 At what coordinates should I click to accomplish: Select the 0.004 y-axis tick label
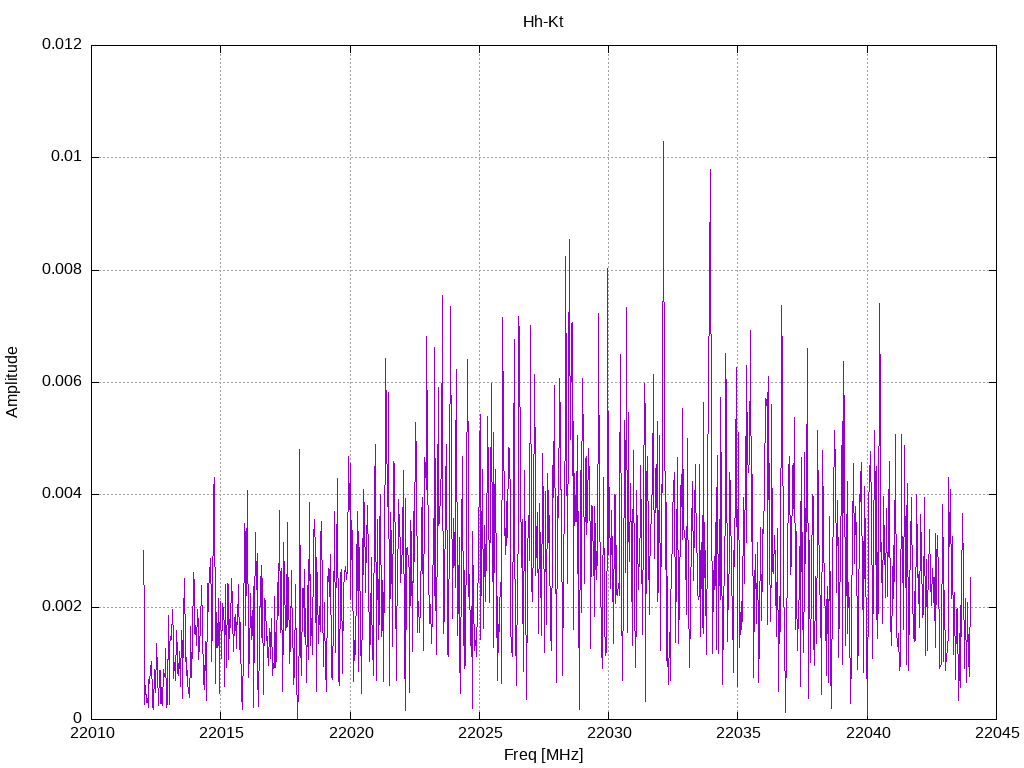62,494
